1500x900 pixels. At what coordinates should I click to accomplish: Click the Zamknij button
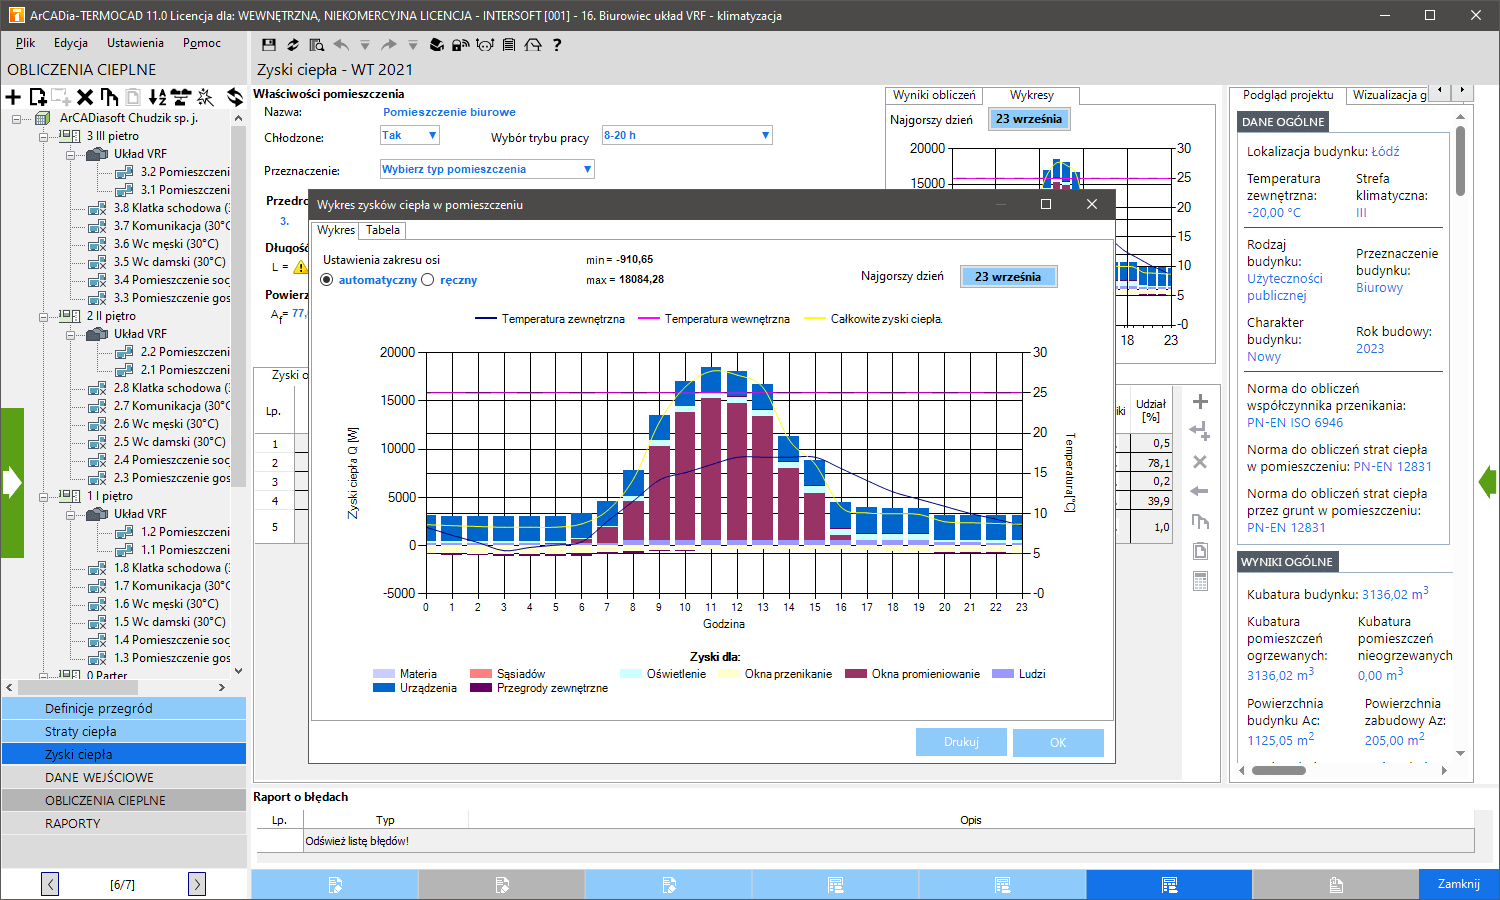coord(1459,884)
